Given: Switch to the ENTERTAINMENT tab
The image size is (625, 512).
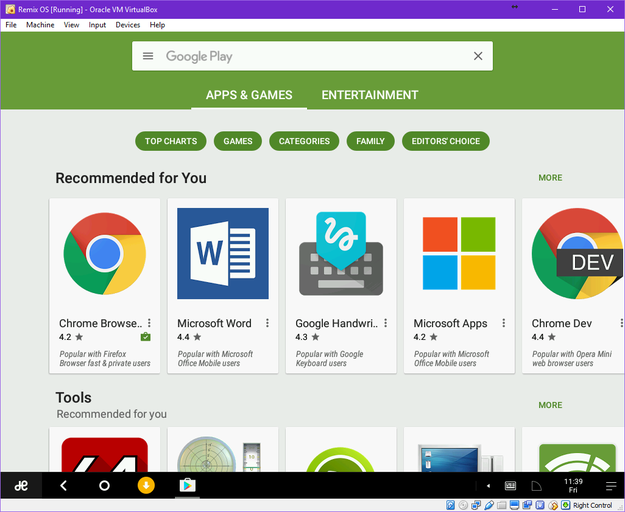Looking at the screenshot, I should click(370, 95).
